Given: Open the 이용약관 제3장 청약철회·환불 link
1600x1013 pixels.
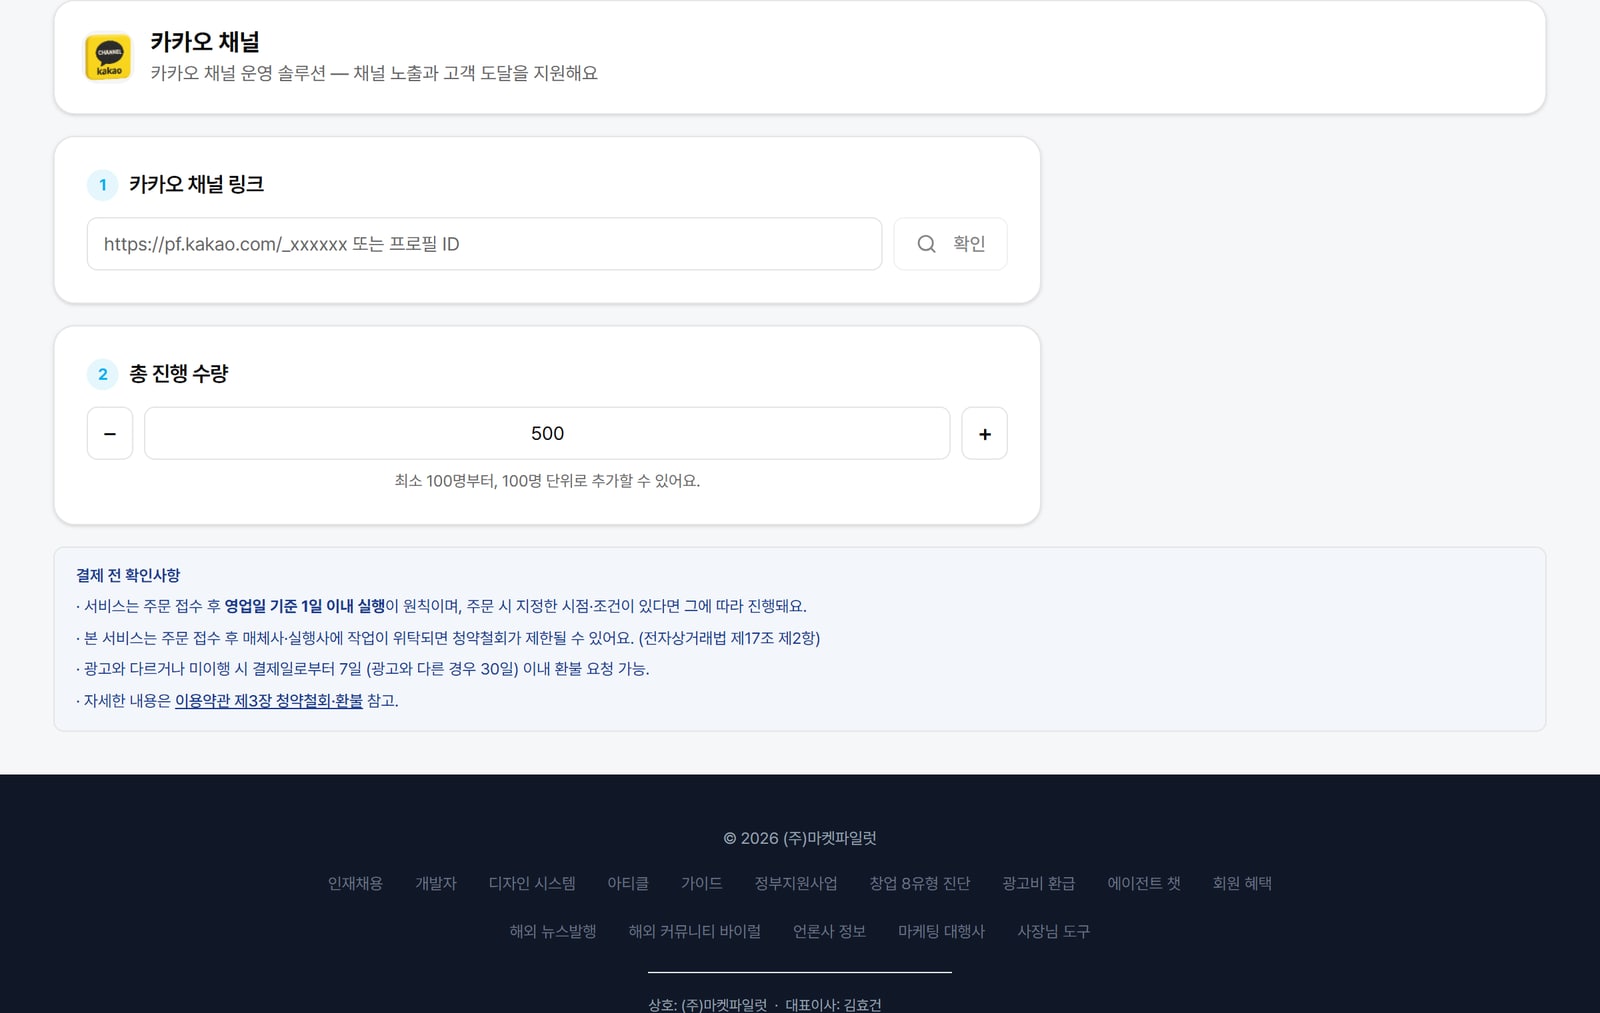Looking at the screenshot, I should click(x=269, y=701).
